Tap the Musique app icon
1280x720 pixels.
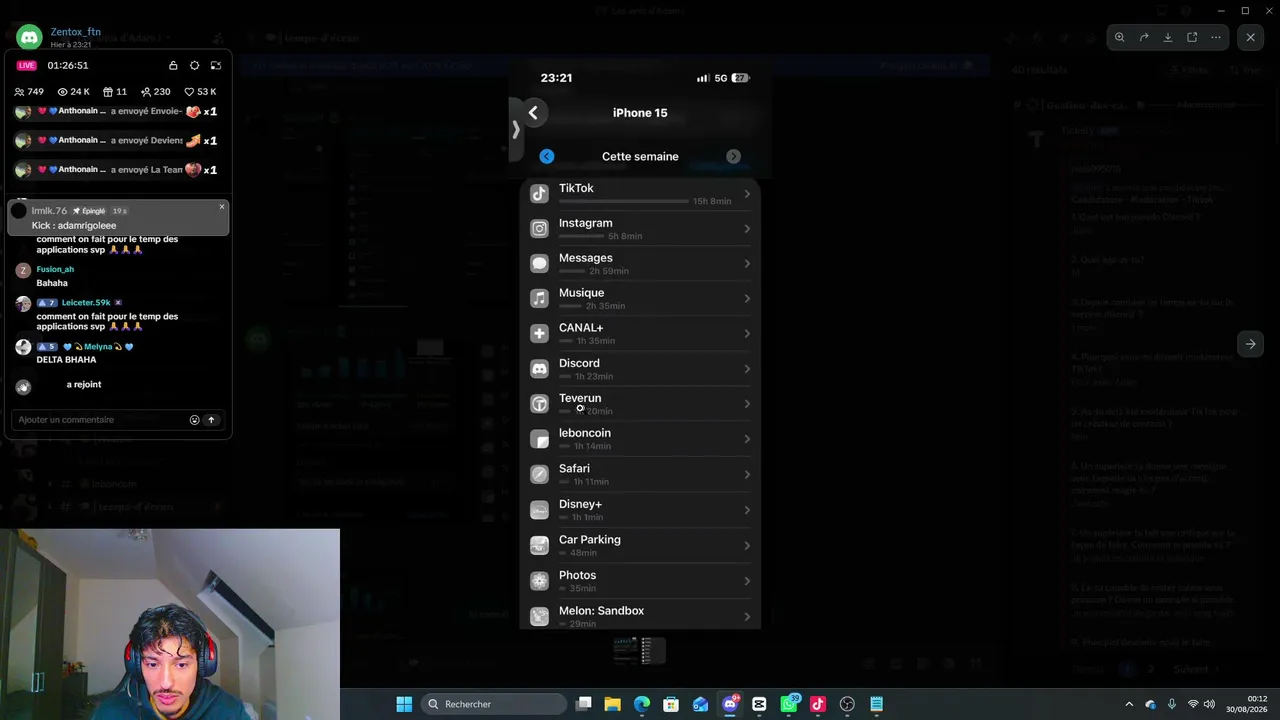[539, 299]
